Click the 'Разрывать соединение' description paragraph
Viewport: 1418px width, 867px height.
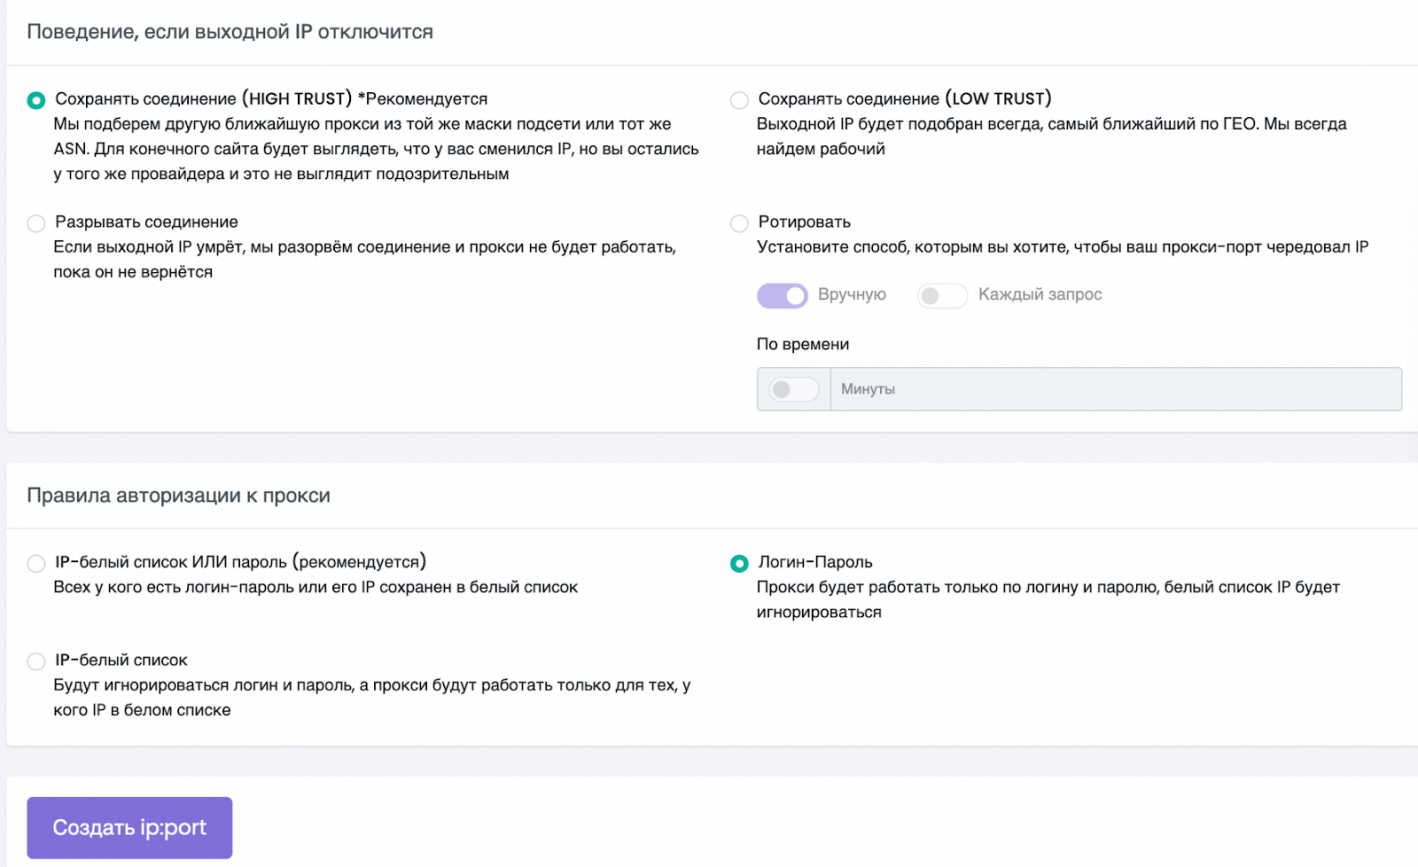click(x=365, y=259)
